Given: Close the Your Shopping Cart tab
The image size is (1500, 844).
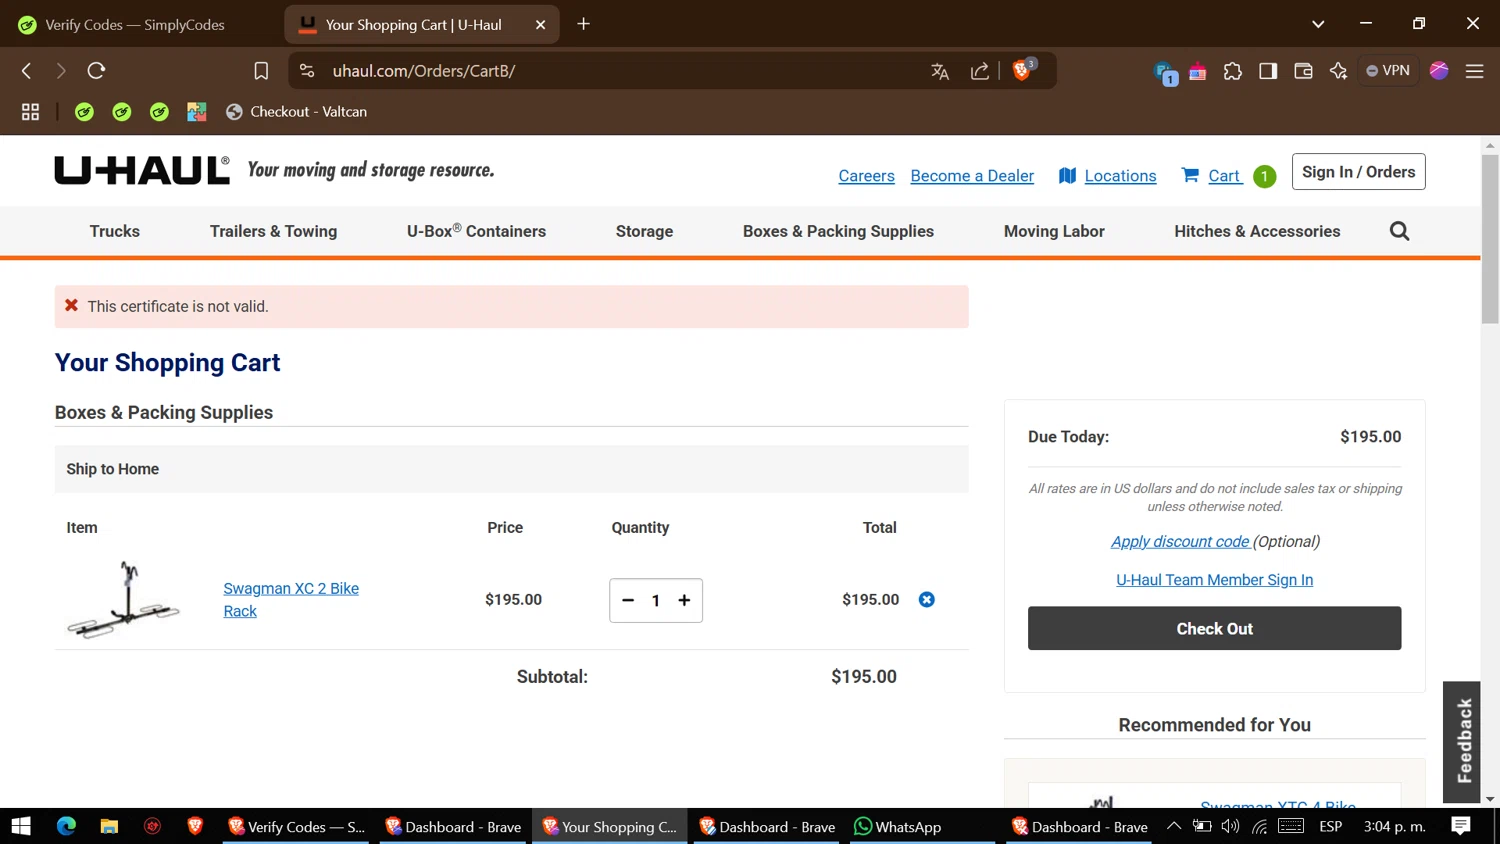Looking at the screenshot, I should (541, 25).
